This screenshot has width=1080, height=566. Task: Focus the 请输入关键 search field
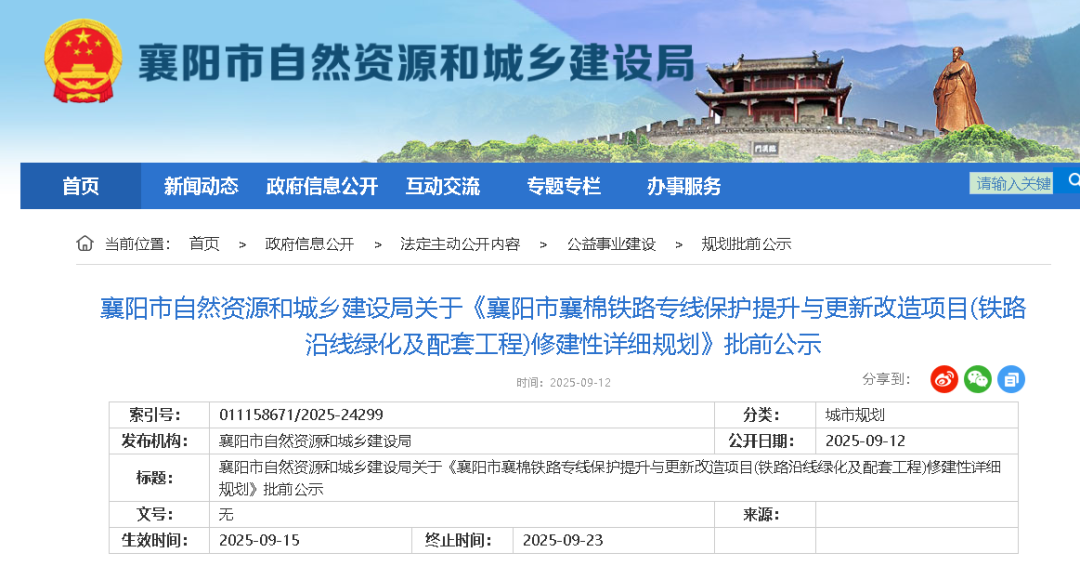pos(1011,183)
